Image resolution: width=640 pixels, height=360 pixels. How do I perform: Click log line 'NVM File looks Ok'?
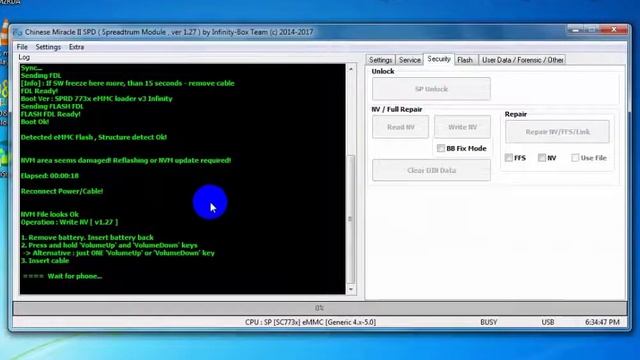point(49,214)
